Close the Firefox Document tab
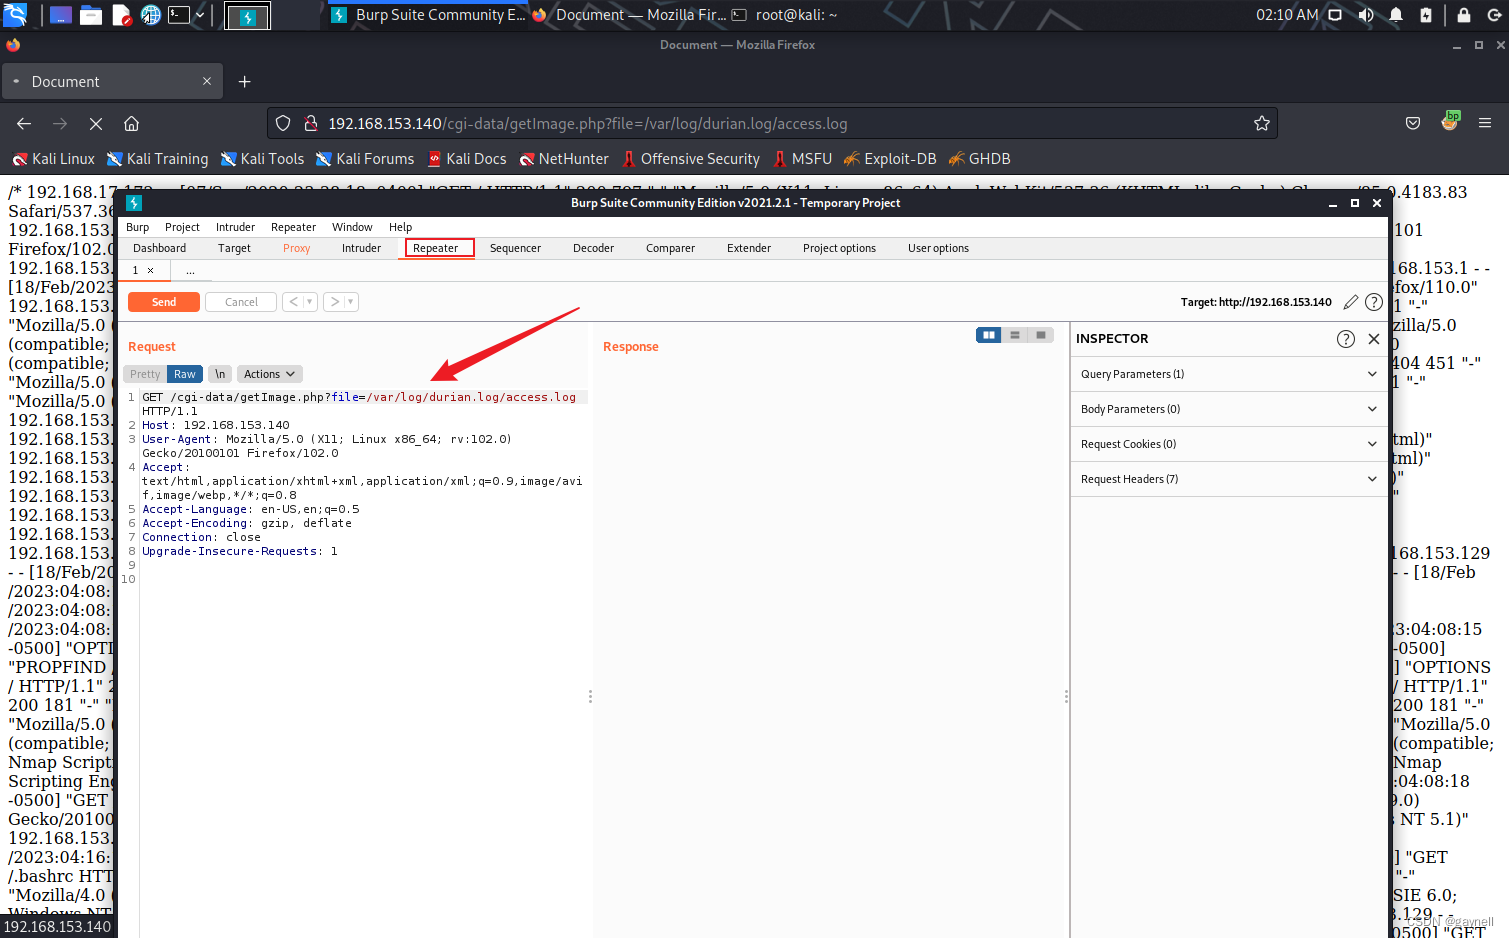This screenshot has width=1509, height=938. coord(207,81)
